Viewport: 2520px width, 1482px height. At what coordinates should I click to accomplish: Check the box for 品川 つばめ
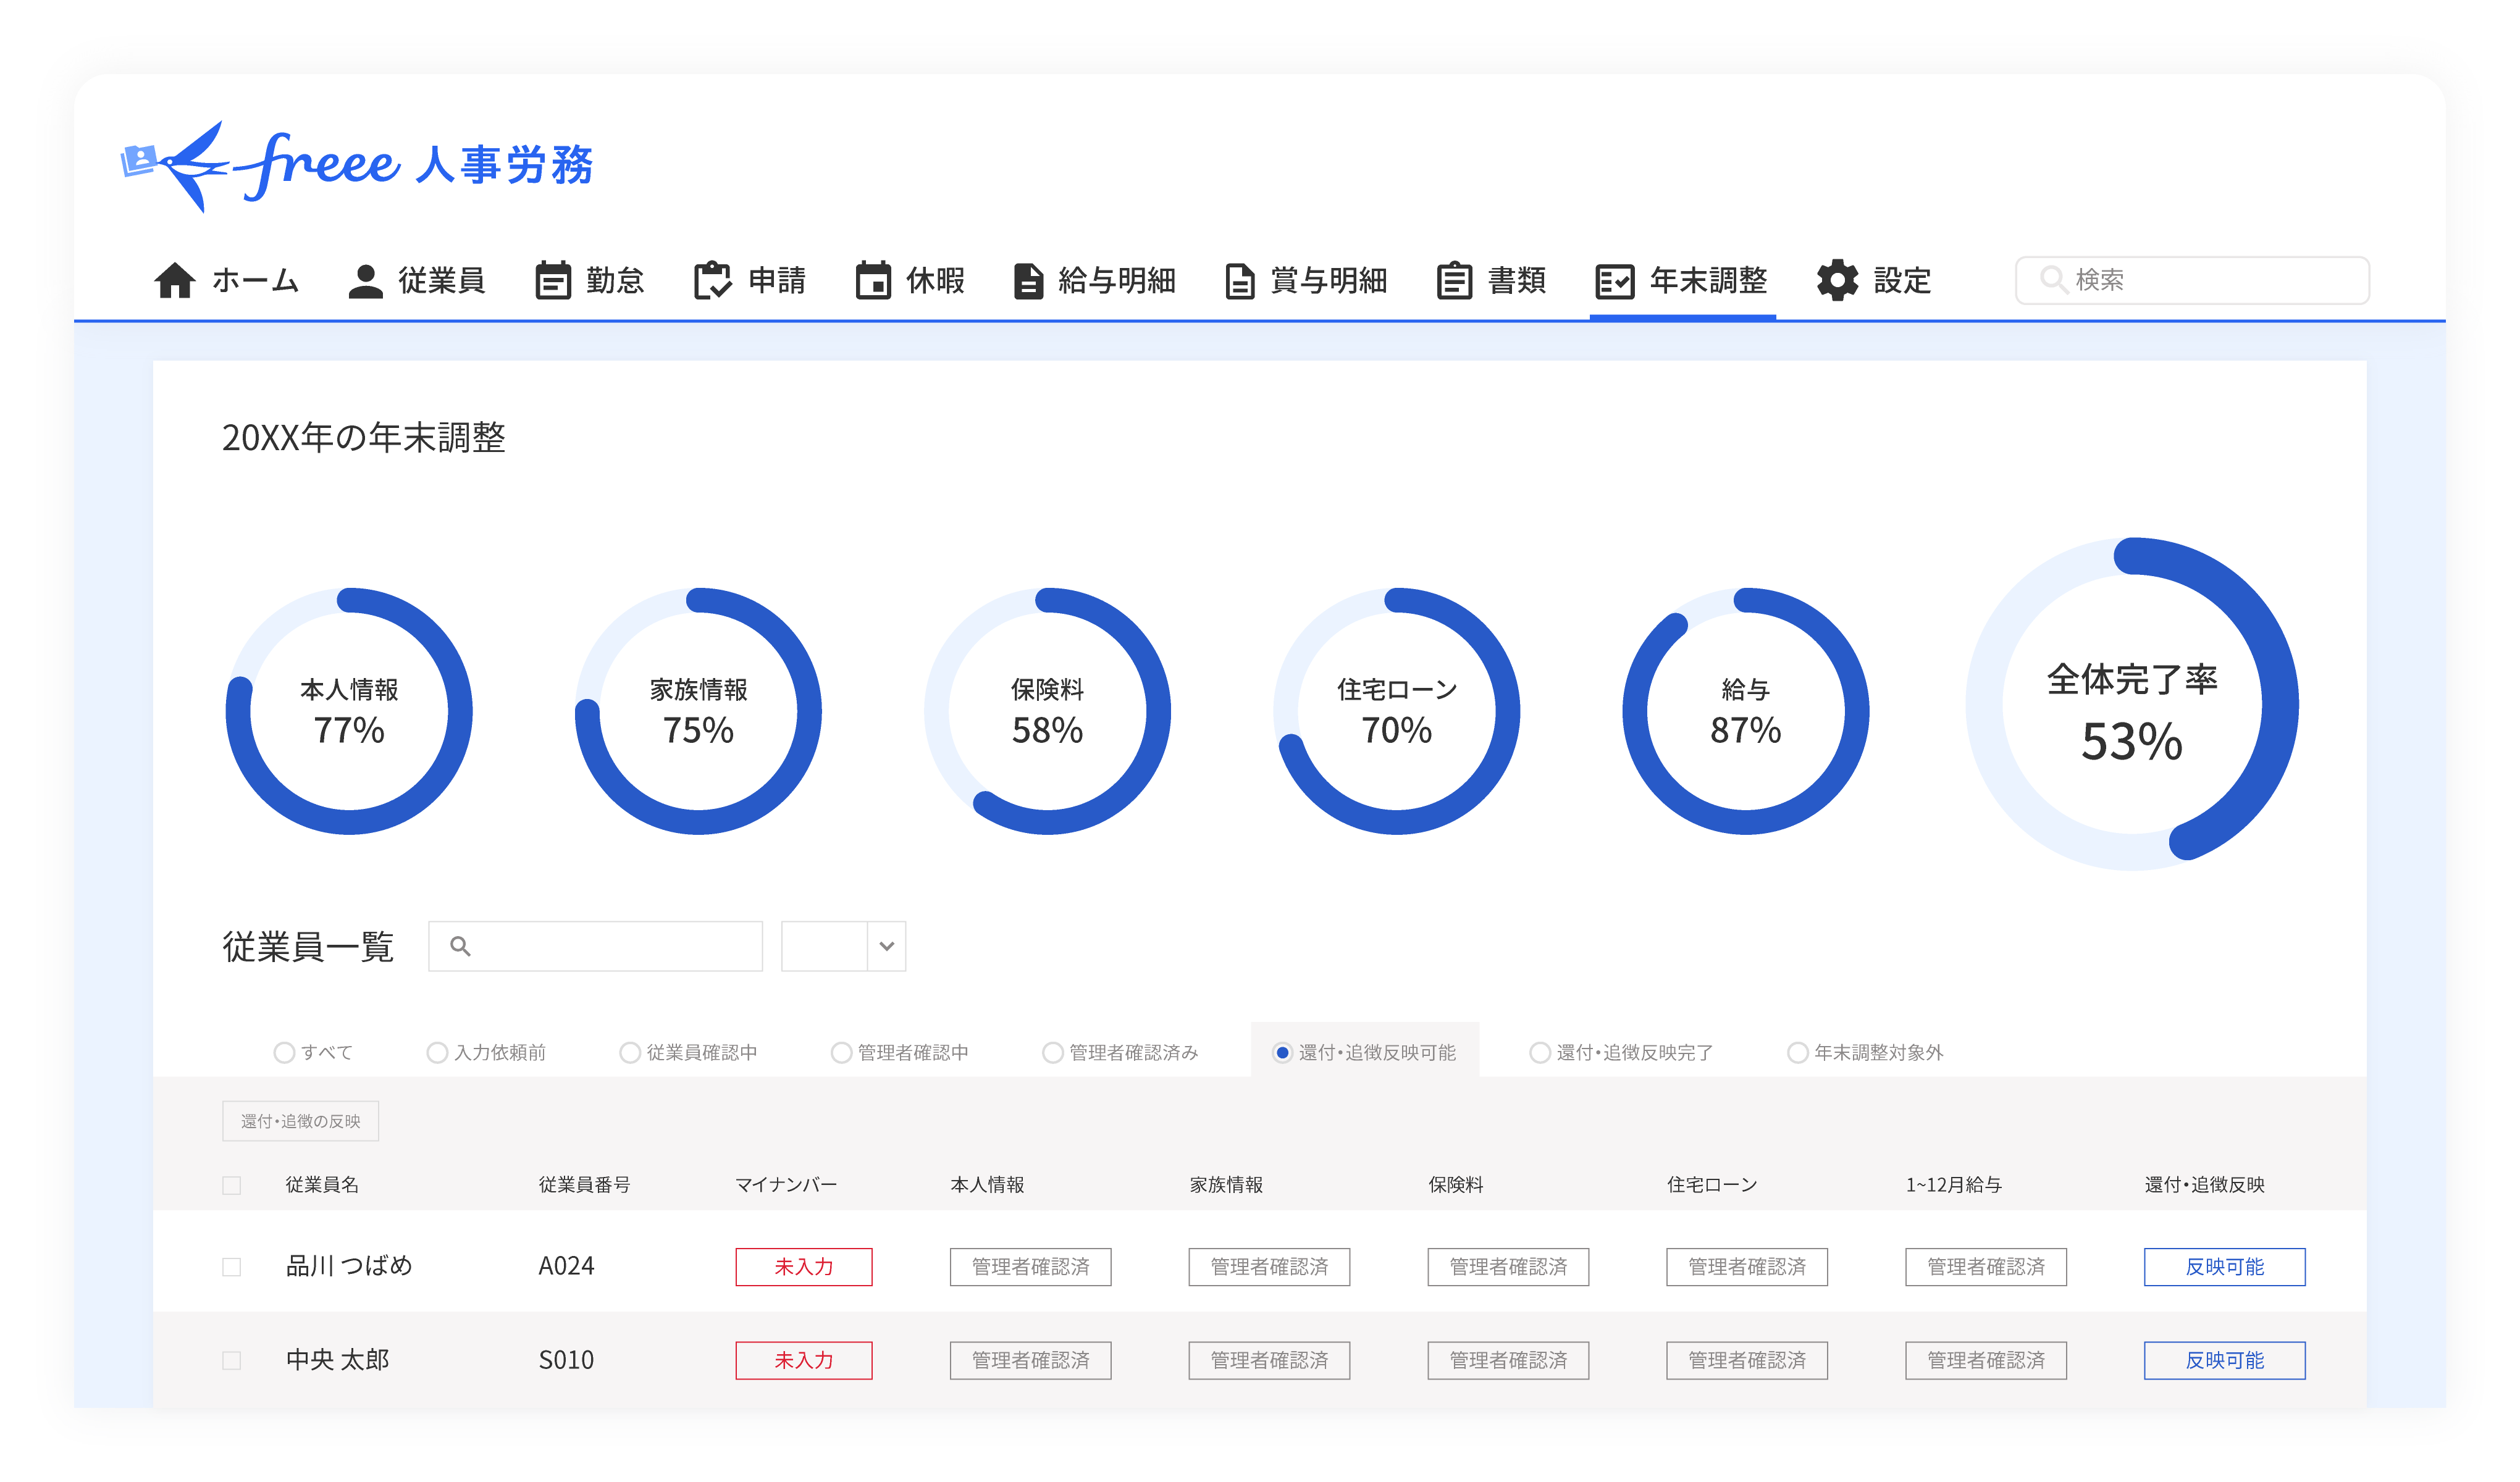coord(232,1267)
